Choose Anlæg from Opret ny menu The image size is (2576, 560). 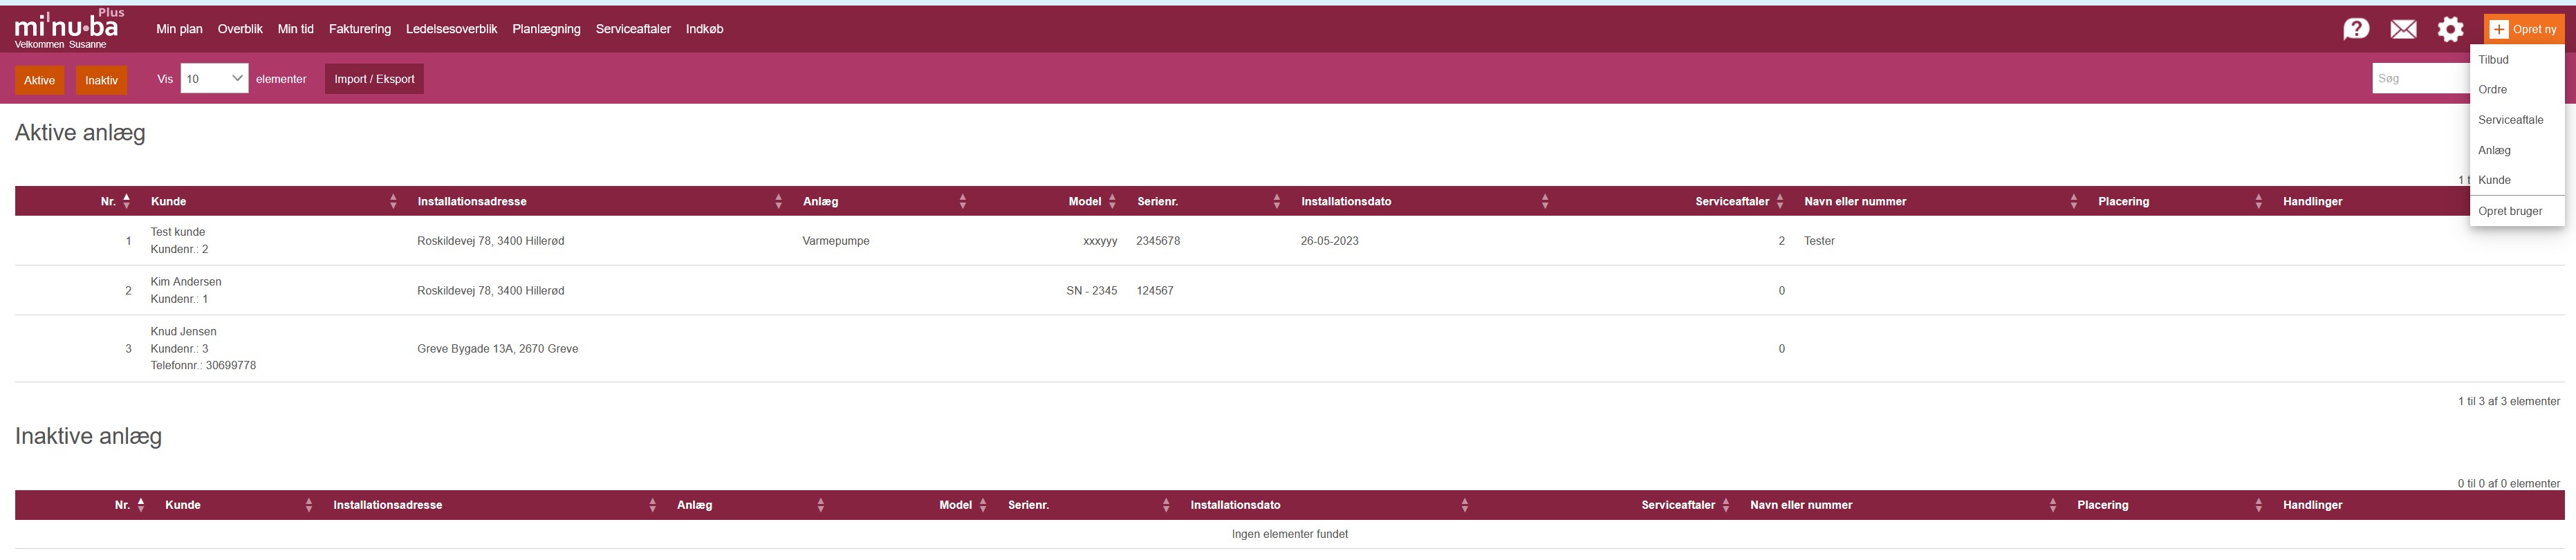[x=2517, y=150]
